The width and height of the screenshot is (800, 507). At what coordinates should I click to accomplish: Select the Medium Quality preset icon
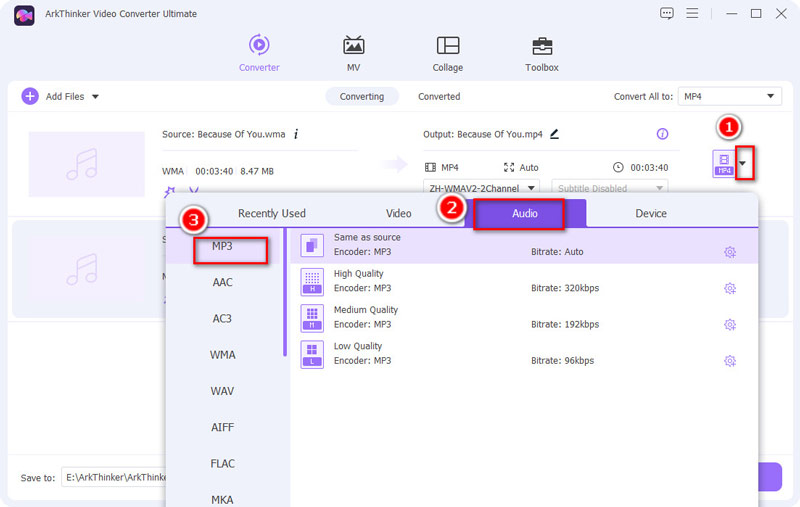[312, 318]
